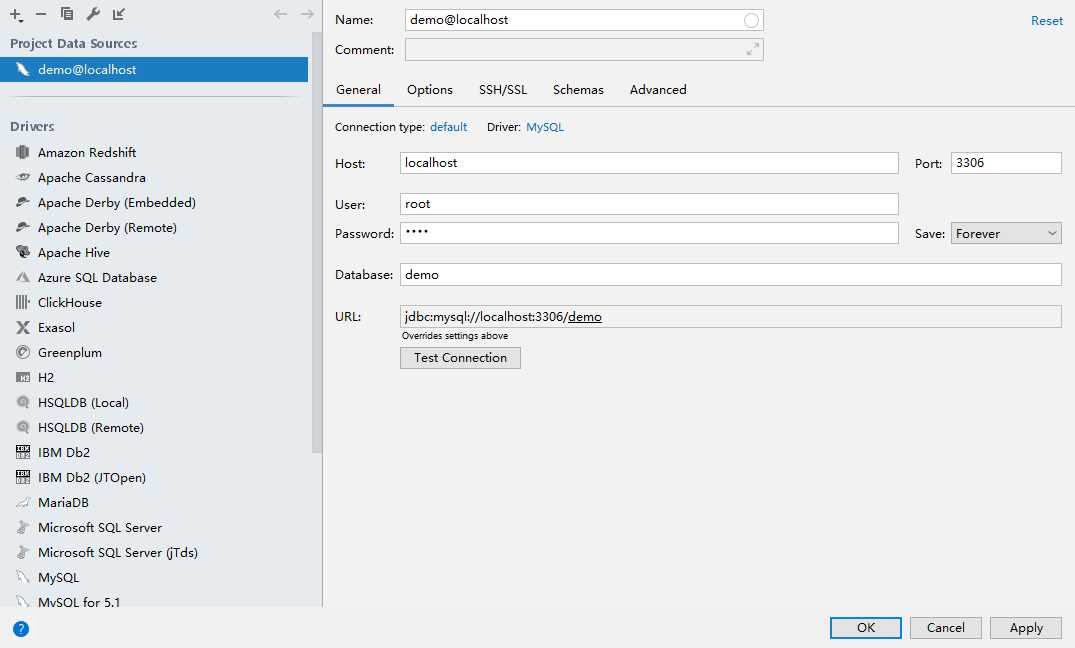Open driver settings wrench icon
Viewport: 1075px width, 648px height.
[x=93, y=14]
